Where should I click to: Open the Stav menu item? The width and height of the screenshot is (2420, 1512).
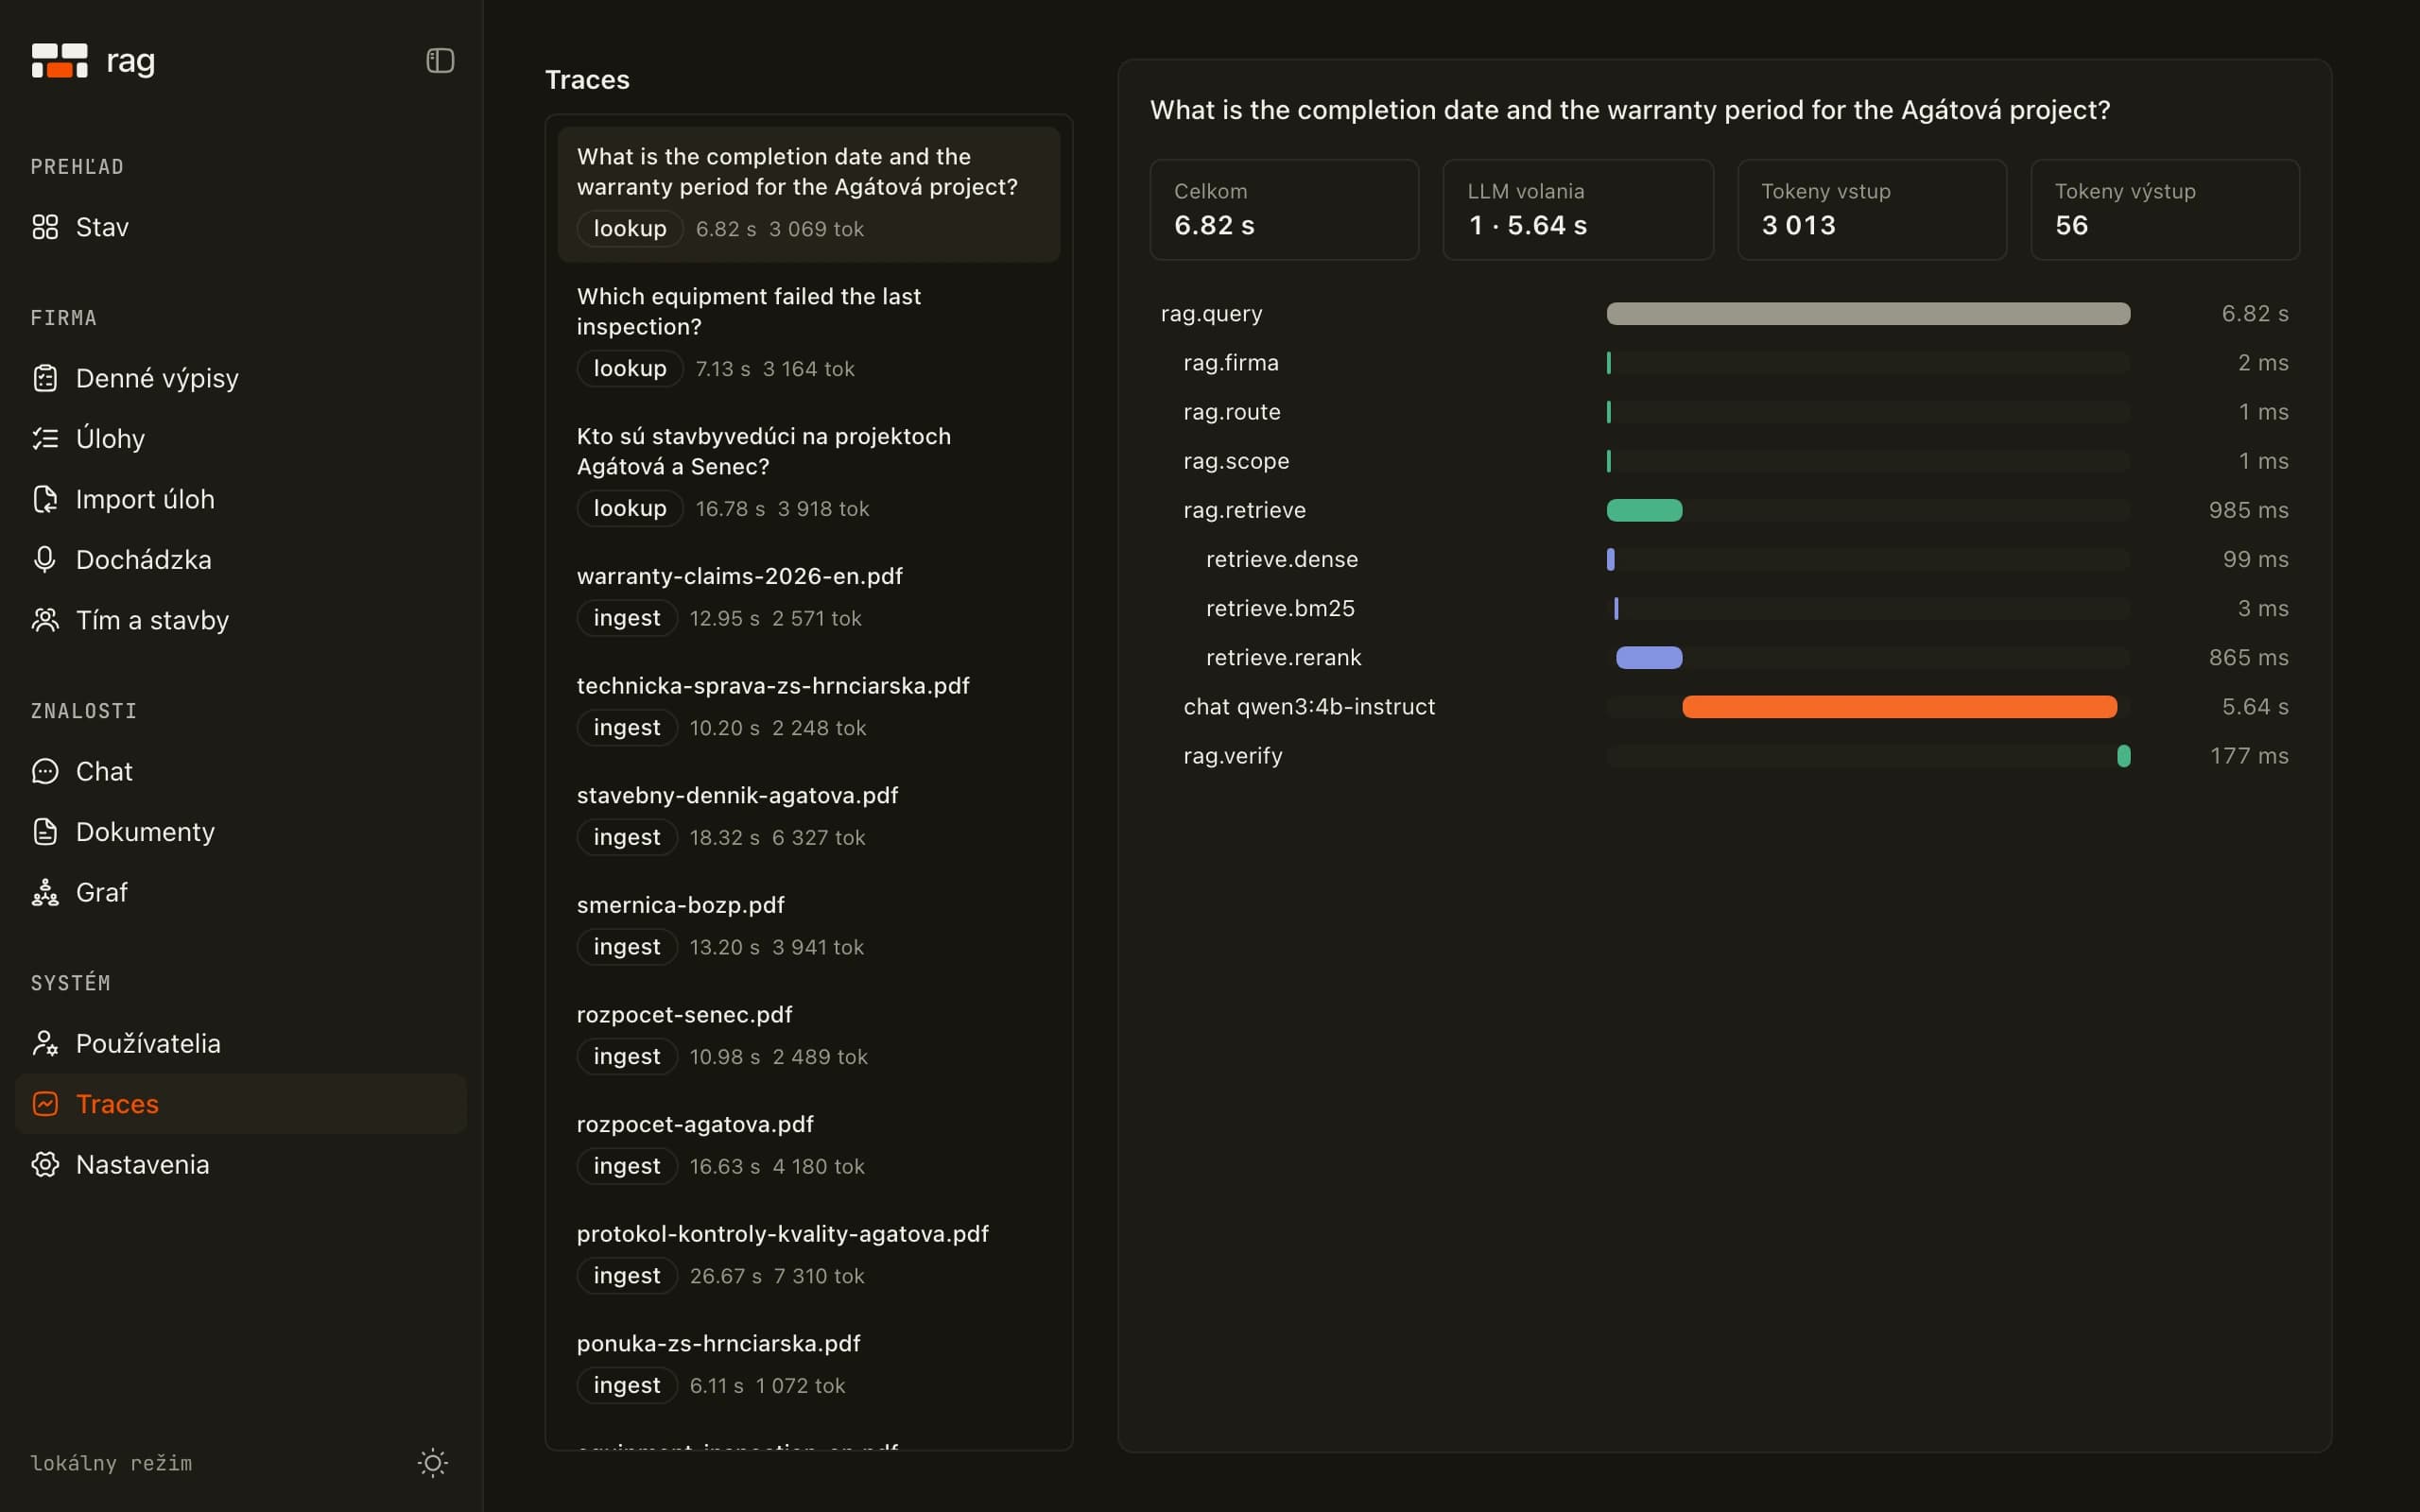point(241,227)
